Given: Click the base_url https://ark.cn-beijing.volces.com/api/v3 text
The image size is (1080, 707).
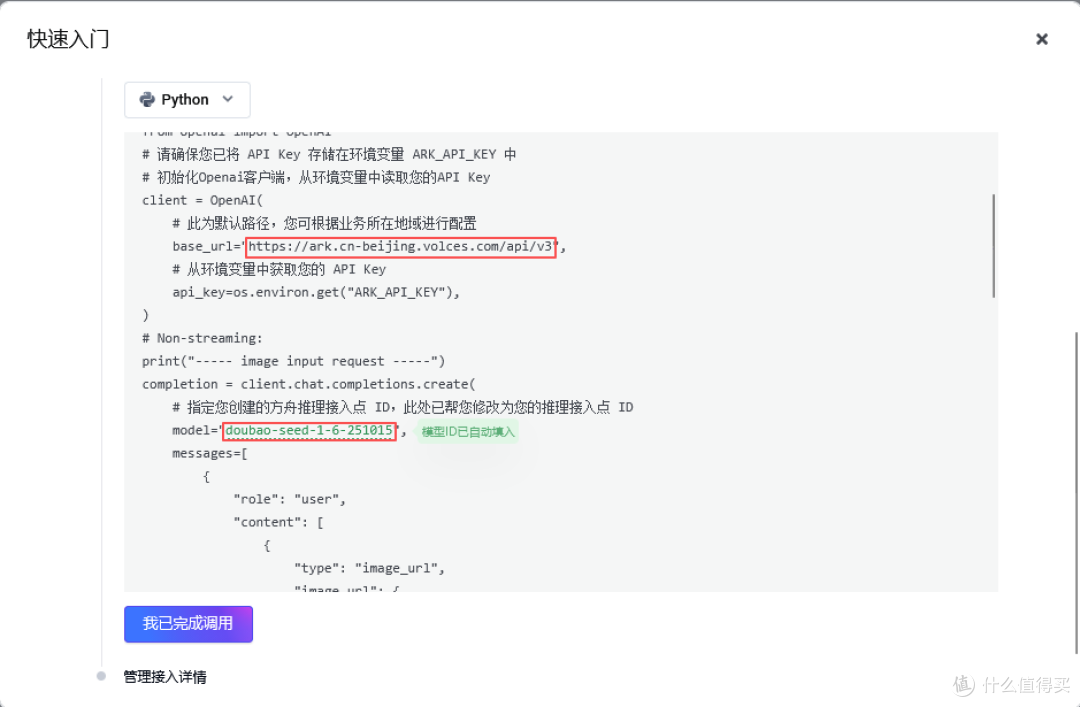Looking at the screenshot, I should [400, 247].
